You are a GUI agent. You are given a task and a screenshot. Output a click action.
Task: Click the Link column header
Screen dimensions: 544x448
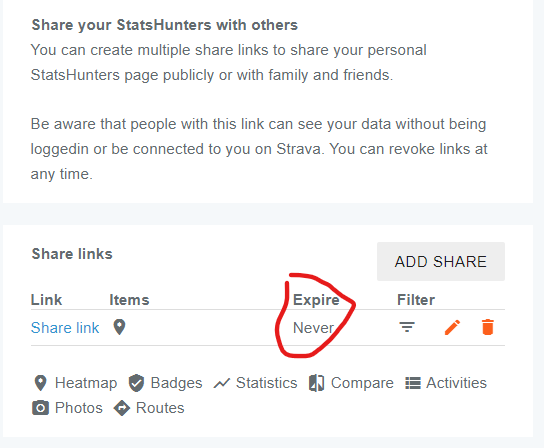click(46, 300)
